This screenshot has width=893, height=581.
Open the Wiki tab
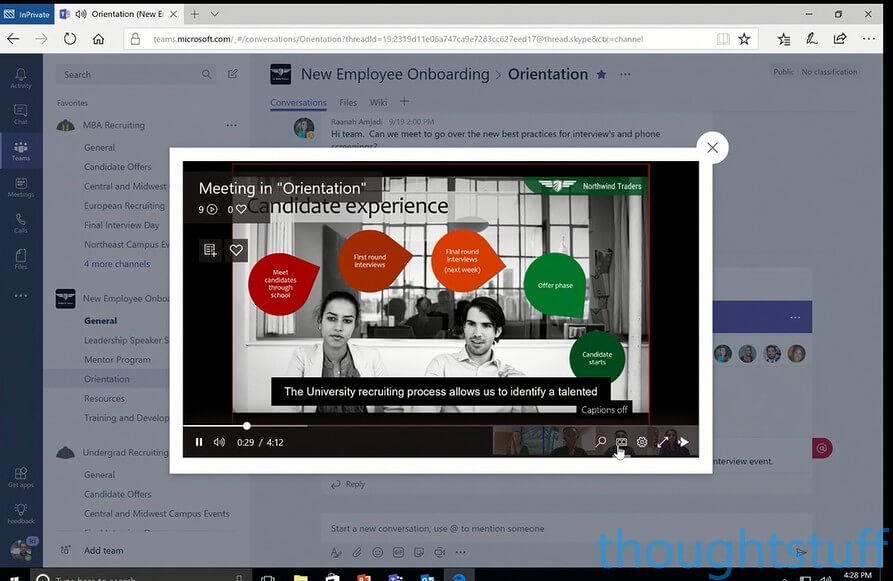(378, 103)
